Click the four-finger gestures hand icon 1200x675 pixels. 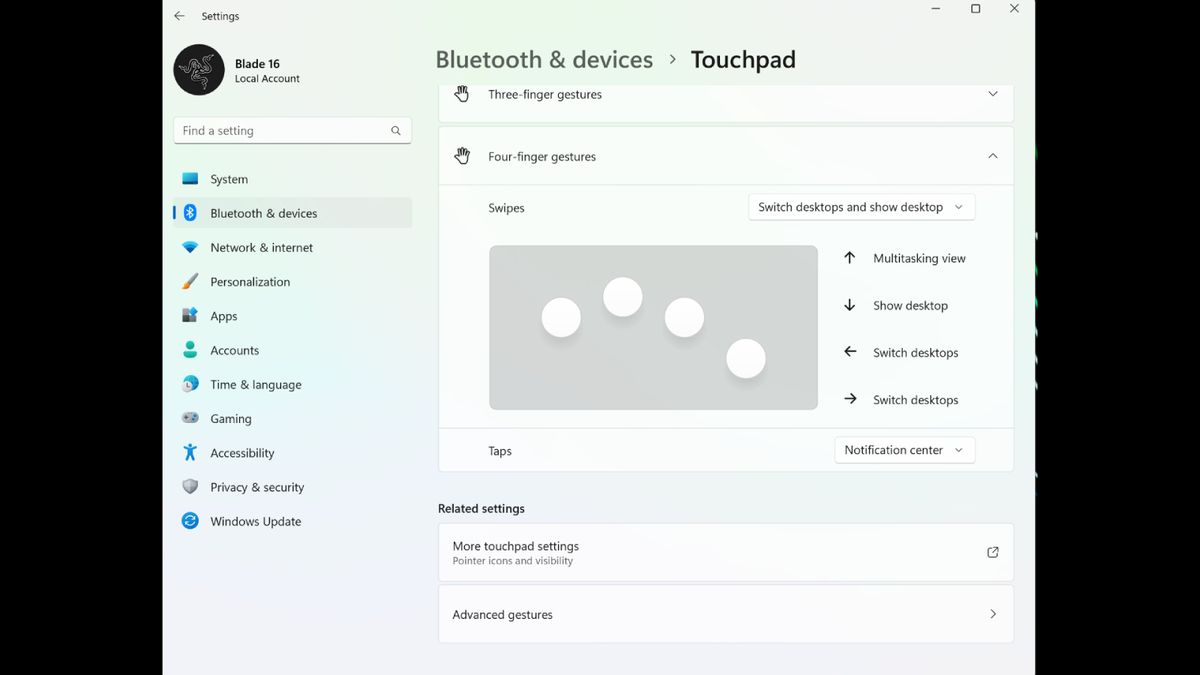462,156
